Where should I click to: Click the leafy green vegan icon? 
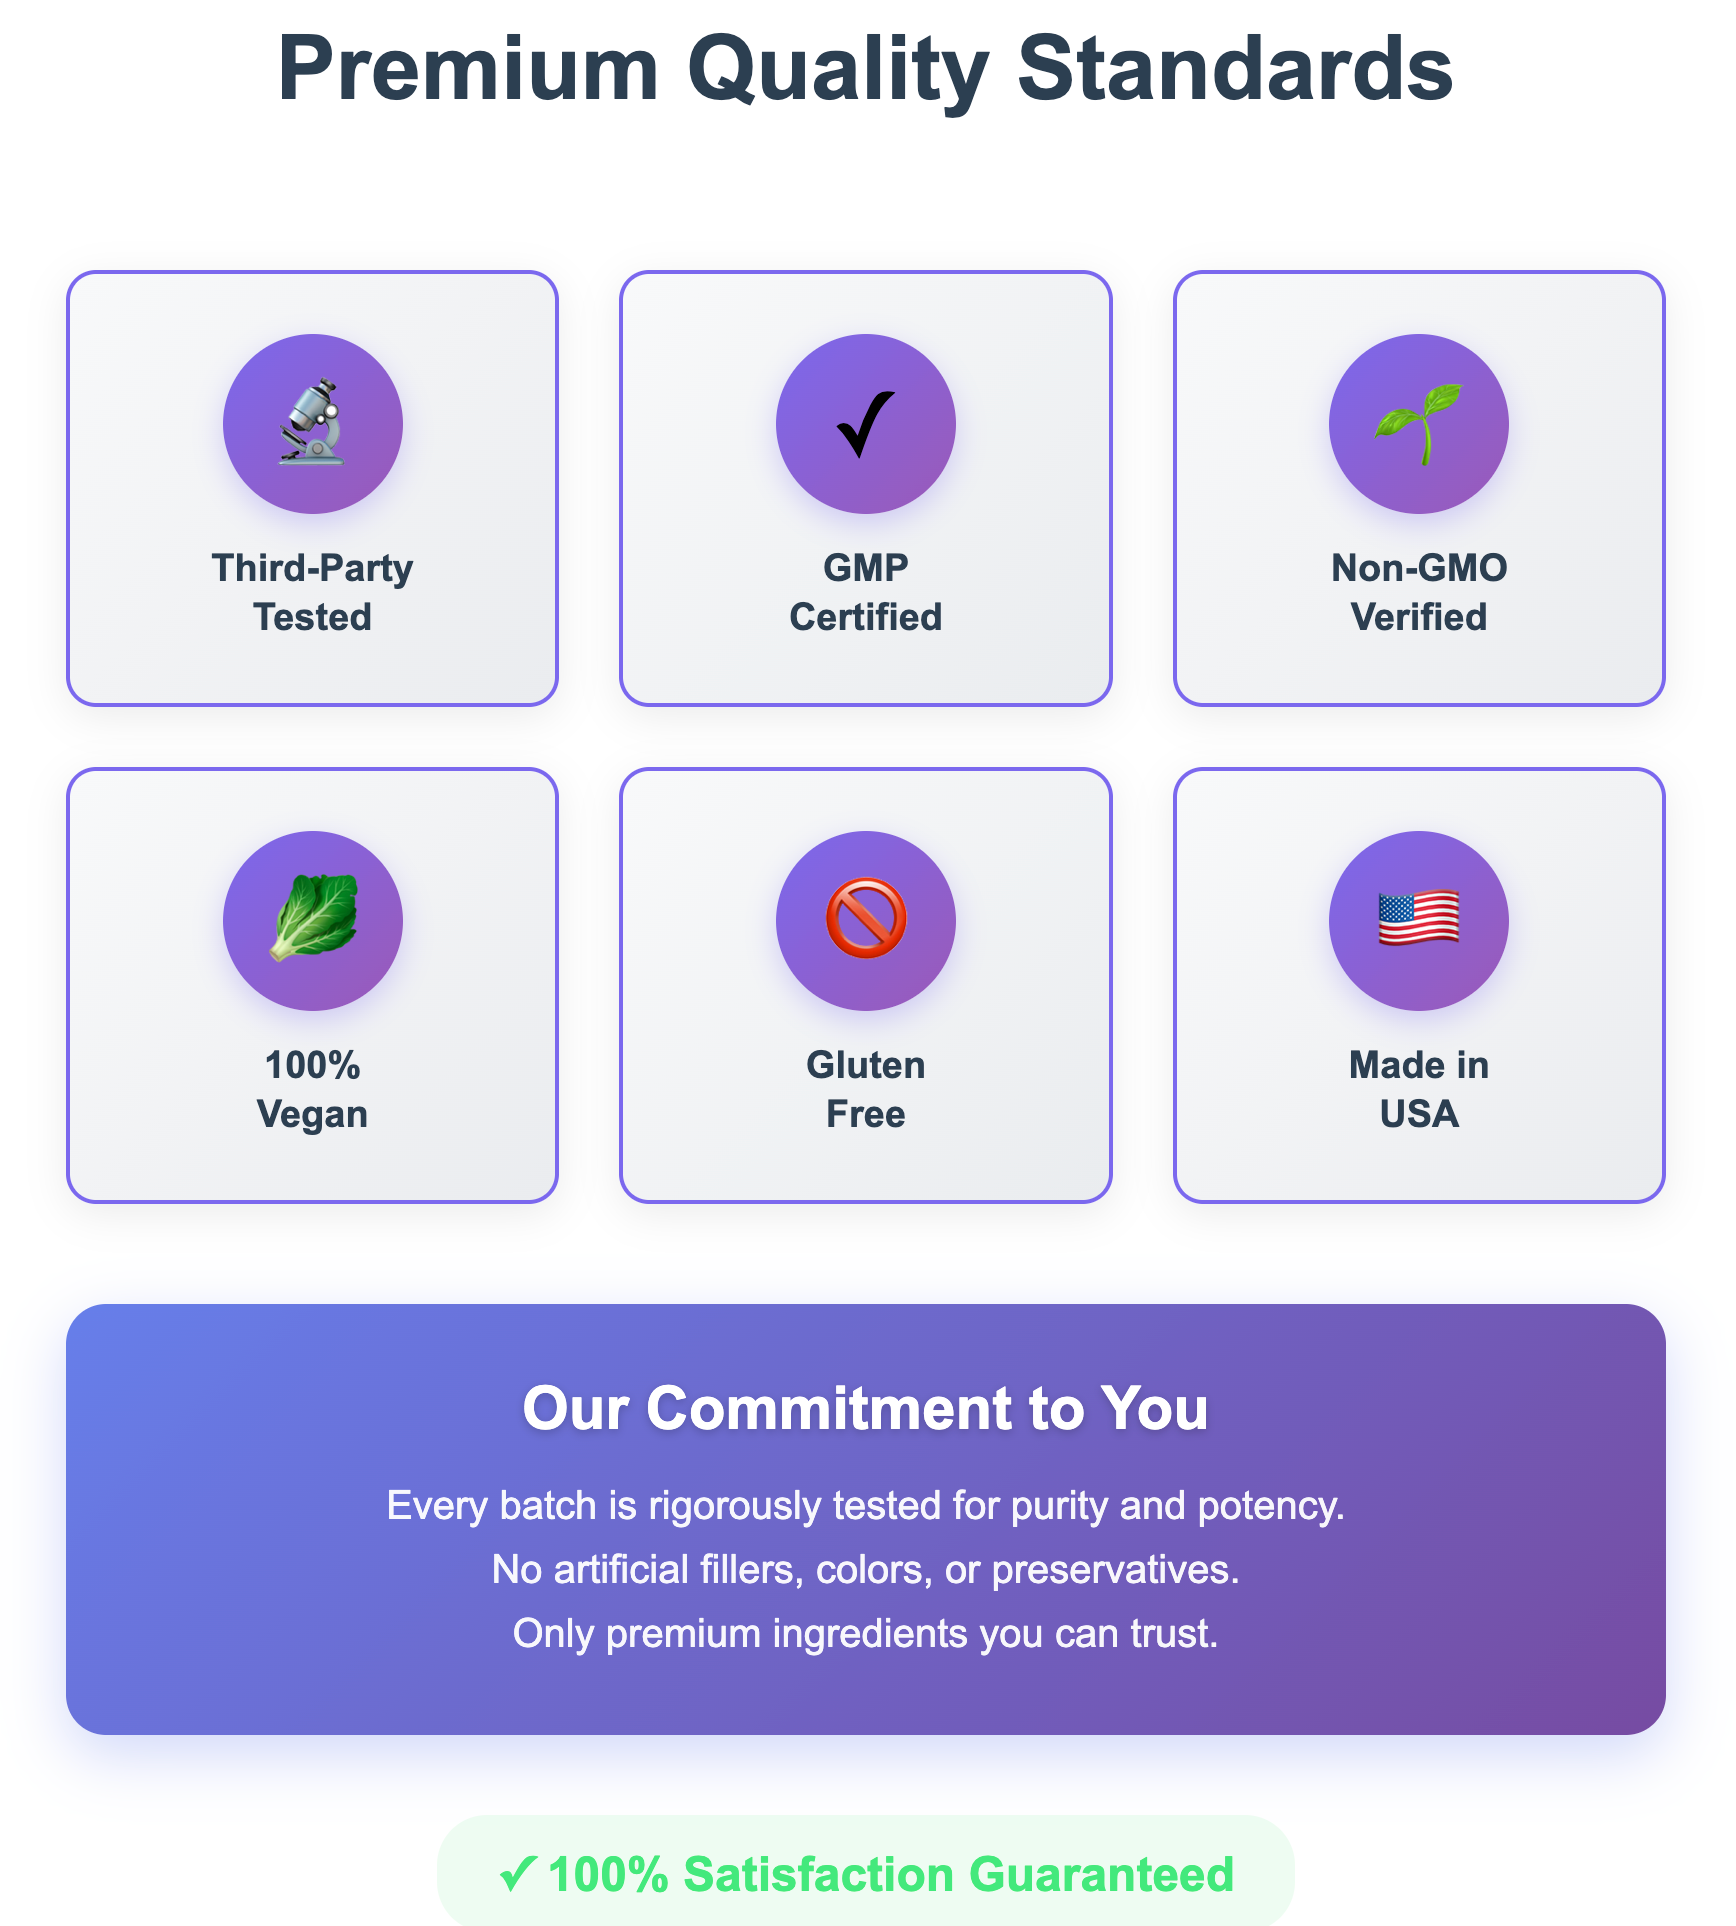312,920
